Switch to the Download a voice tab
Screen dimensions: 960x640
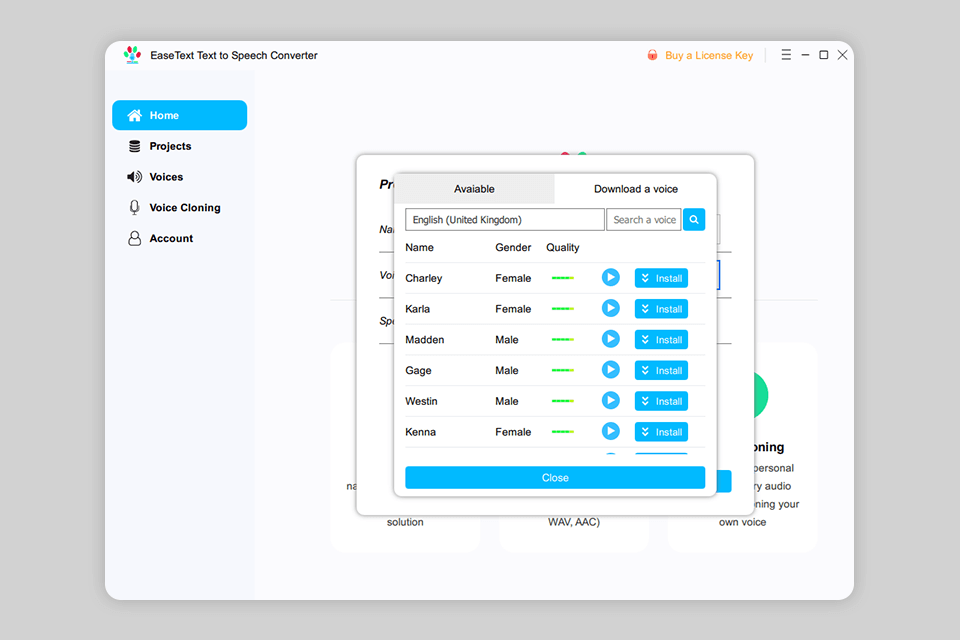pos(636,189)
